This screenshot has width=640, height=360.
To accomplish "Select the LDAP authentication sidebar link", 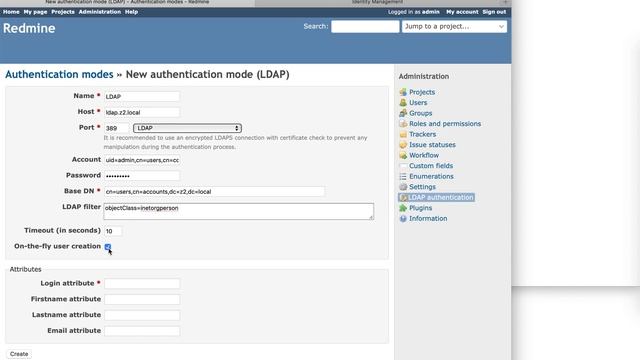I will [x=441, y=198].
